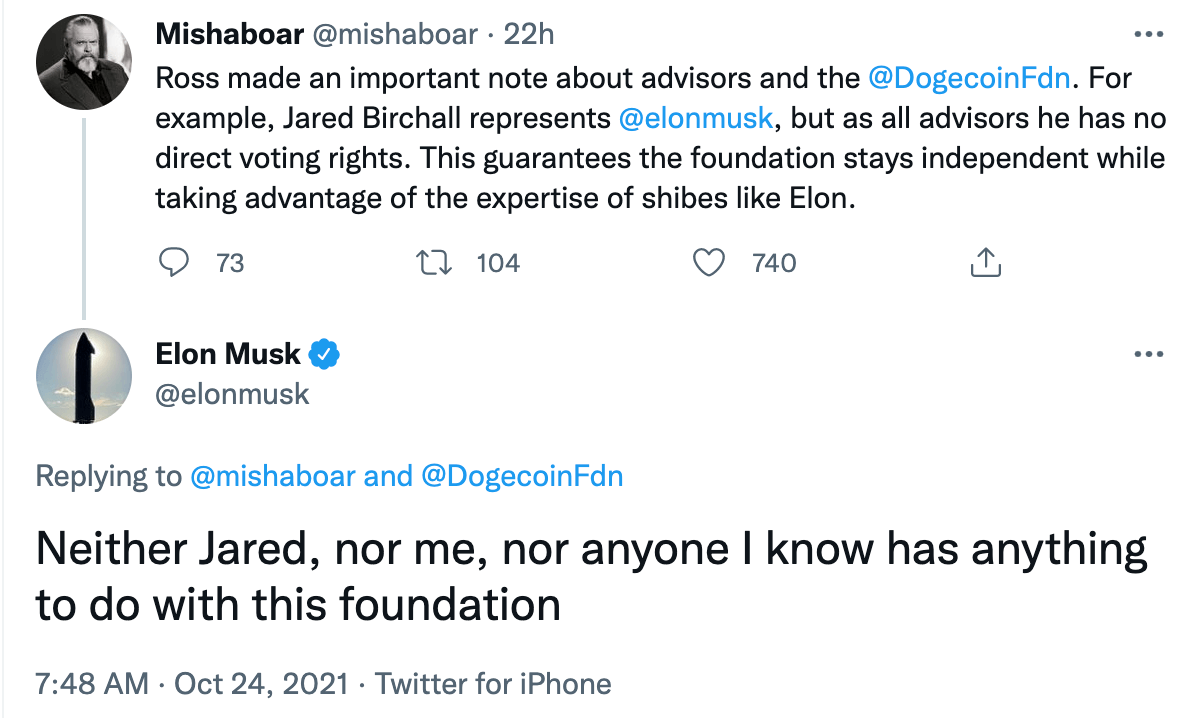Click the retweet icon below Mishaboar's tweet
Viewport: 1190px width, 718px height.
[433, 262]
